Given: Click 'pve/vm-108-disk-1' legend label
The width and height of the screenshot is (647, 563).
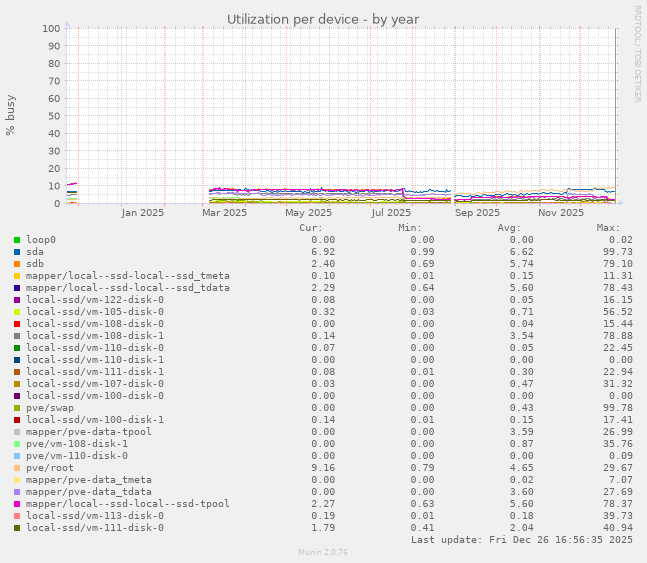Looking at the screenshot, I should (x=77, y=444).
